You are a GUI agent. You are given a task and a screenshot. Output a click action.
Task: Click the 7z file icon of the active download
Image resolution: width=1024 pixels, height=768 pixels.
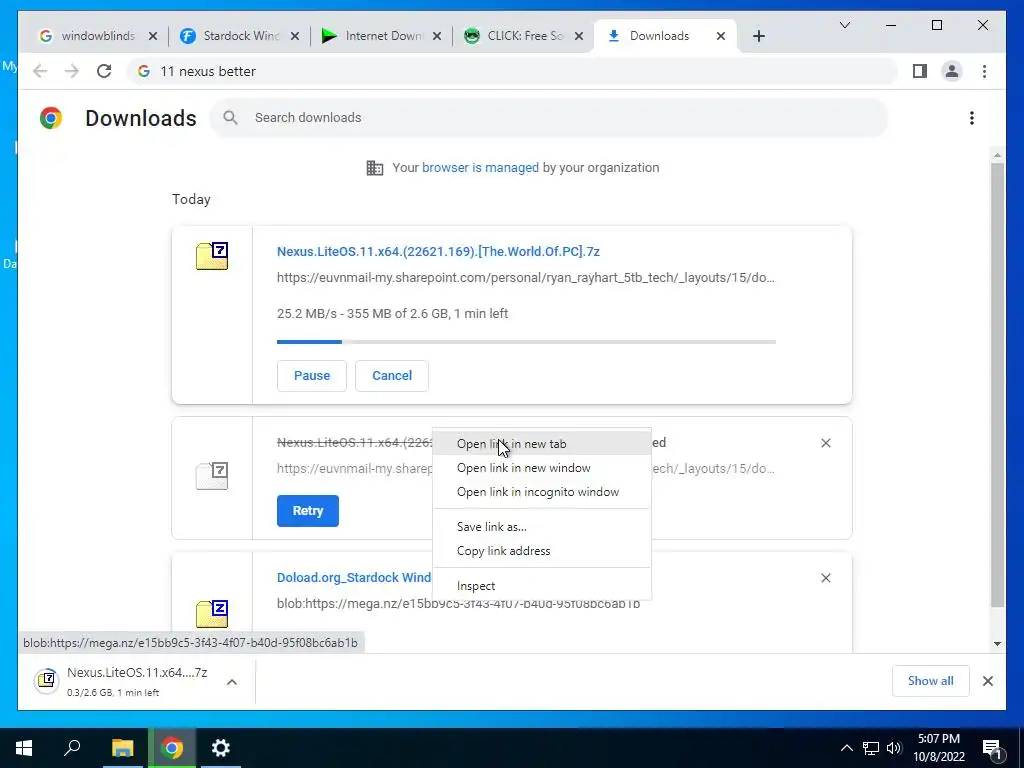[x=212, y=256]
